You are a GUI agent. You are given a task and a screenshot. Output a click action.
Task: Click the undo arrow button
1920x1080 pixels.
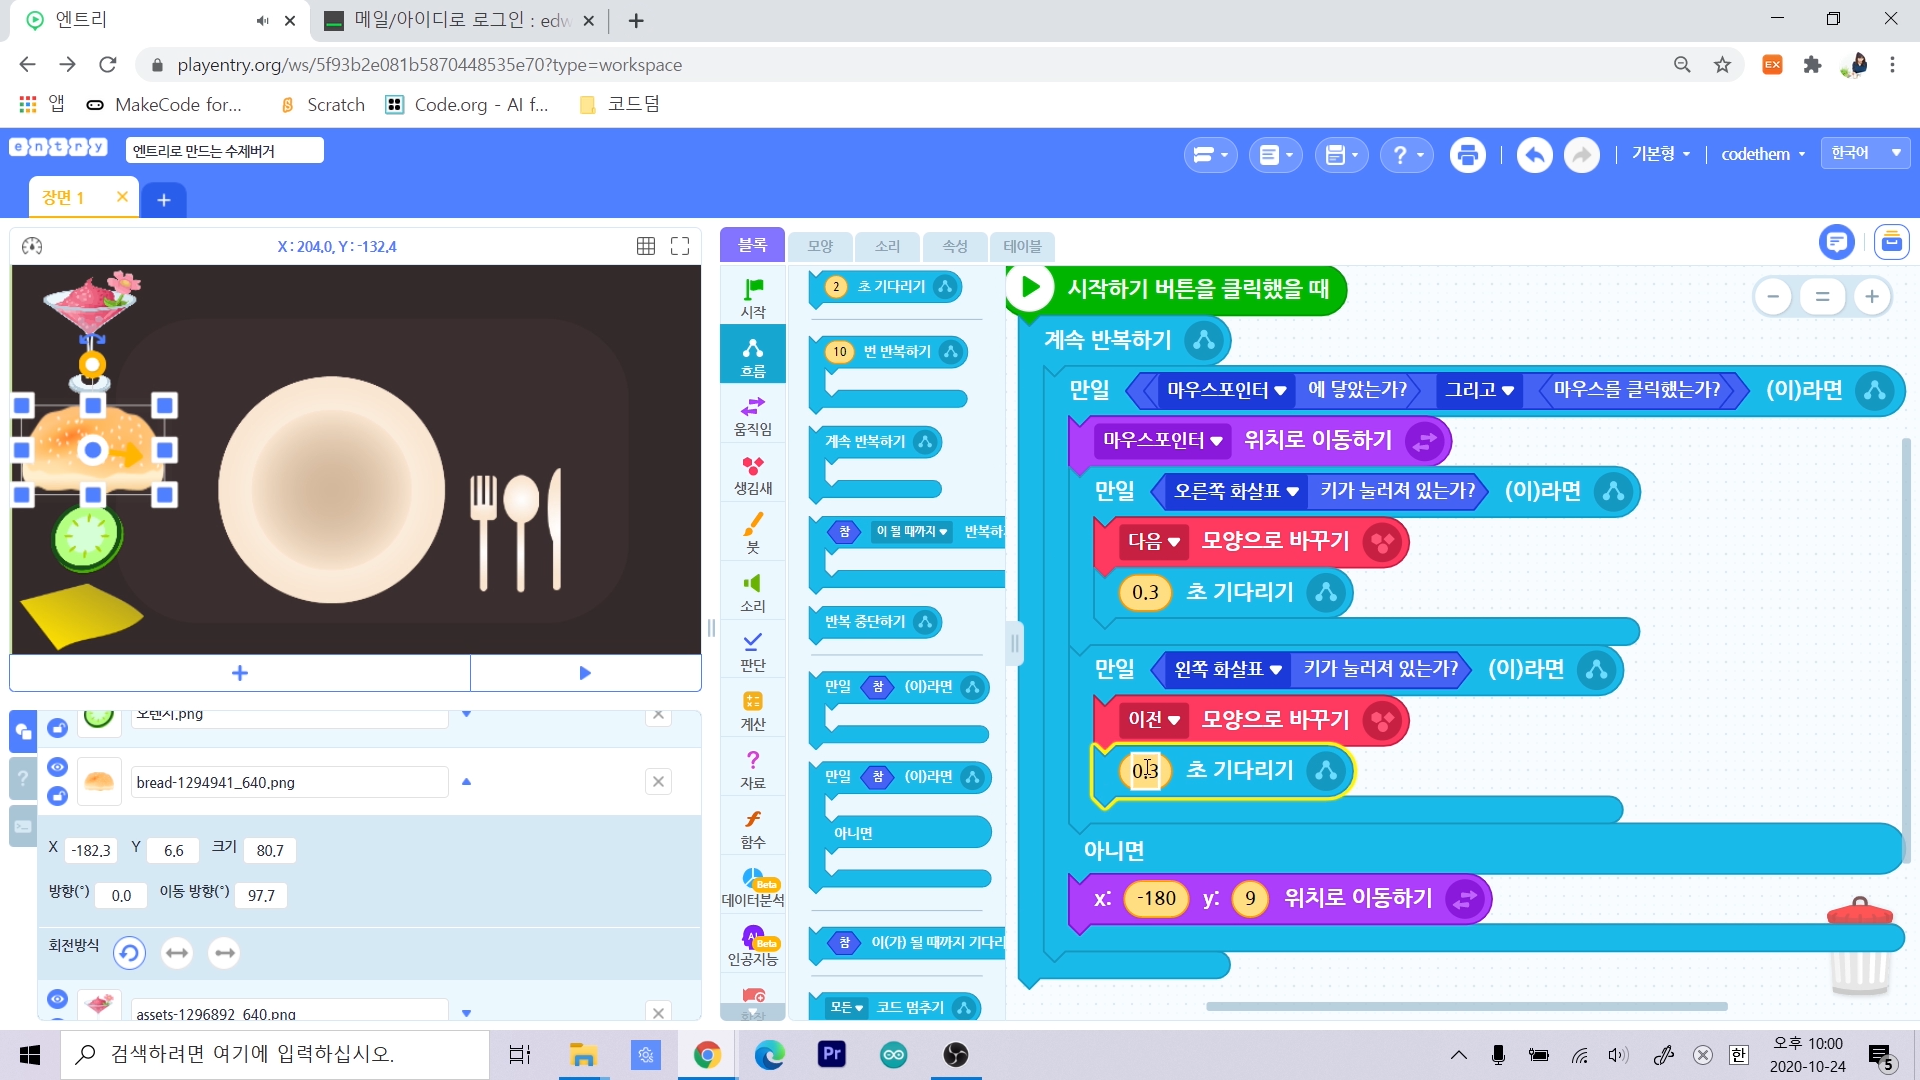click(x=1534, y=155)
